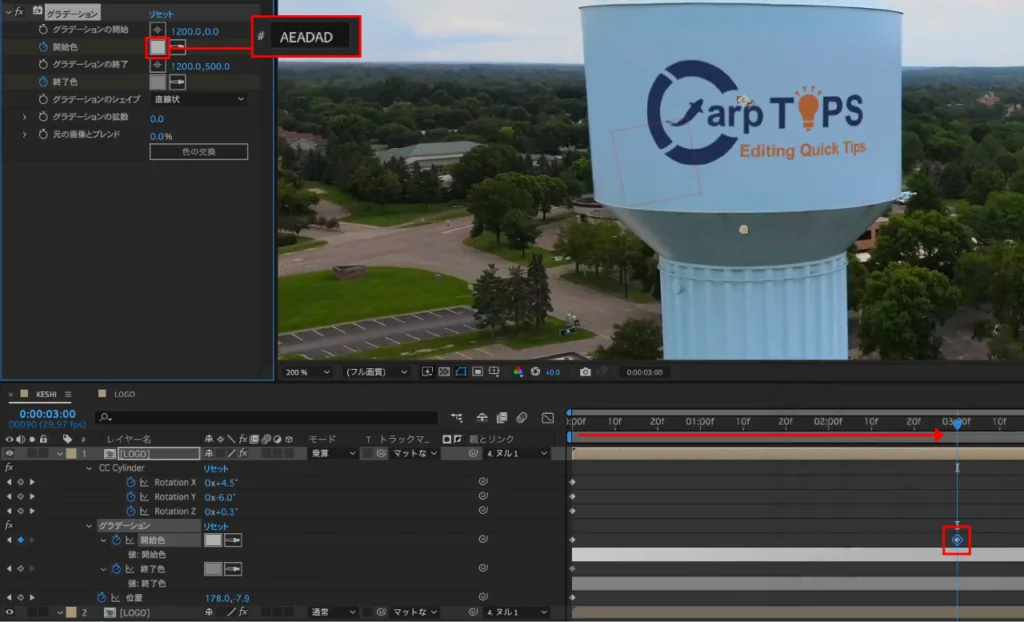Click 終了色 color swatch in Effect Controls
This screenshot has width=1024, height=622.
click(157, 82)
